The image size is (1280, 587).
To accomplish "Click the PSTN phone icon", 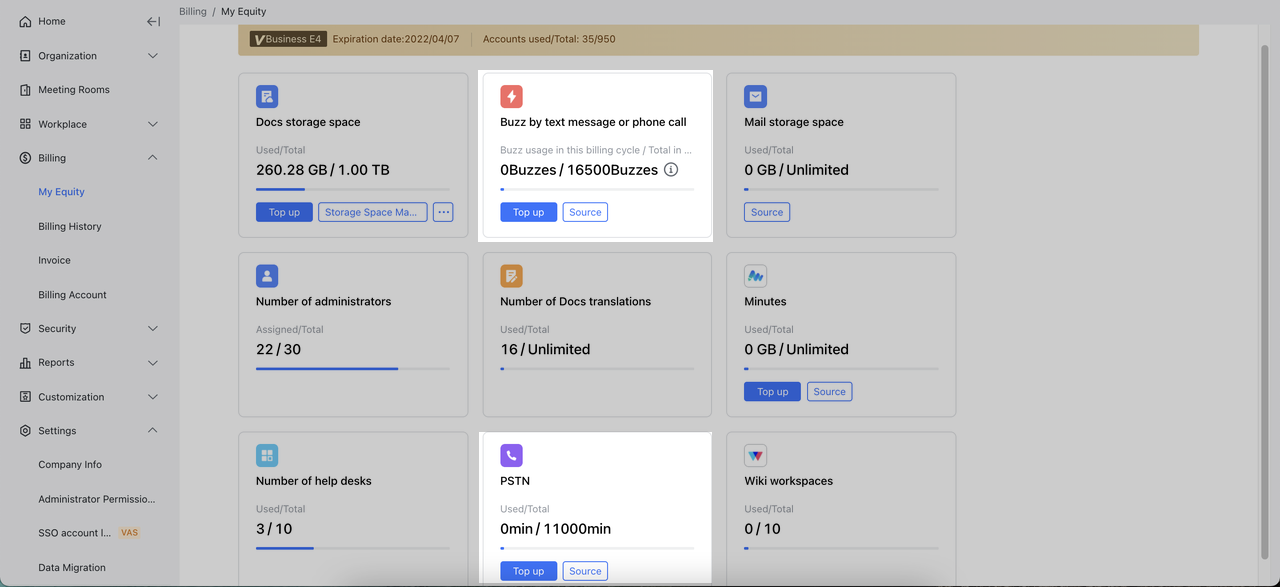I will click(x=511, y=455).
